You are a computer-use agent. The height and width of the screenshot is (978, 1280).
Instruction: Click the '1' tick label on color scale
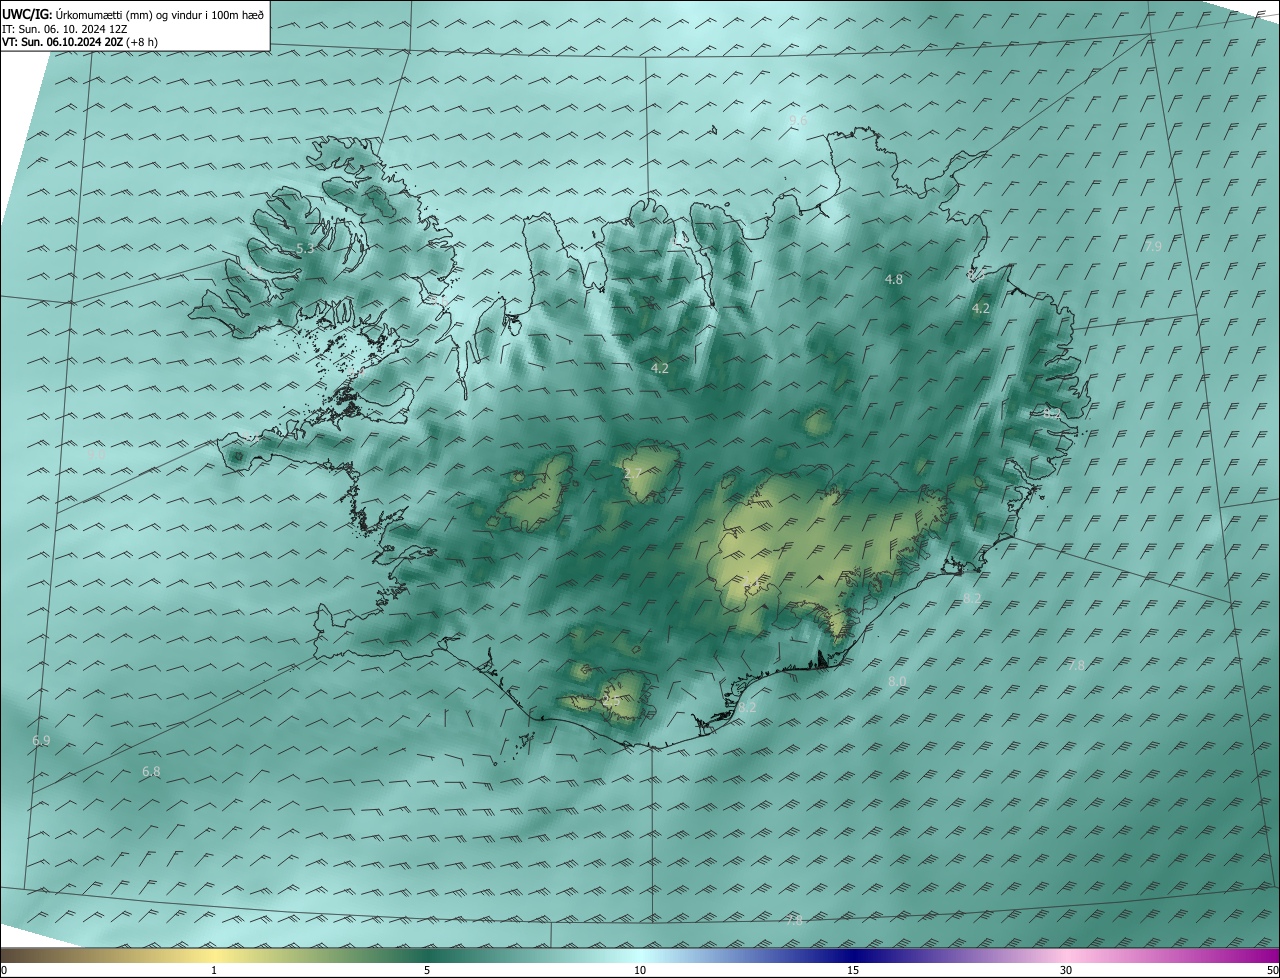[214, 970]
